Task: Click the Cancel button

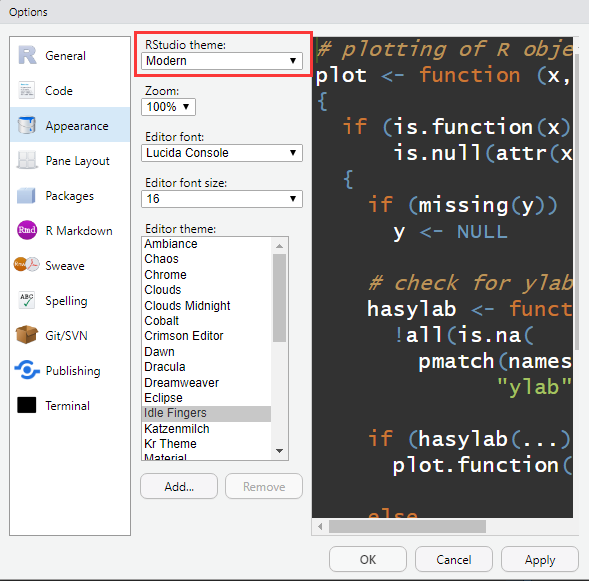Action: tap(453, 559)
